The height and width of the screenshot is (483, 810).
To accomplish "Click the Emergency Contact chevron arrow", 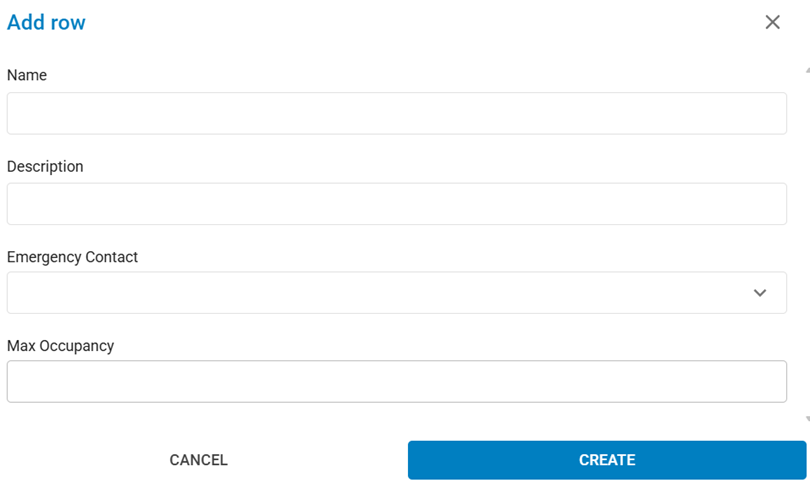I will [x=760, y=292].
